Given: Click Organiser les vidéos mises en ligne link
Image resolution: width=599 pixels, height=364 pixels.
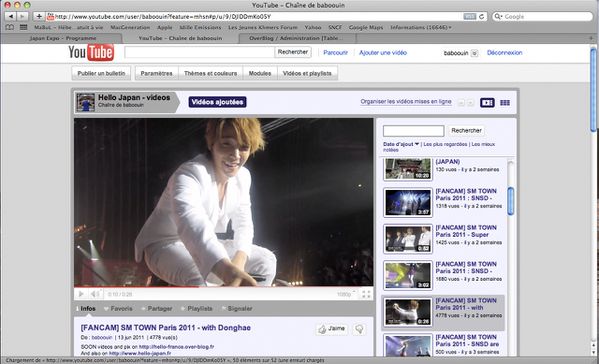Looking at the screenshot, I should click(406, 102).
